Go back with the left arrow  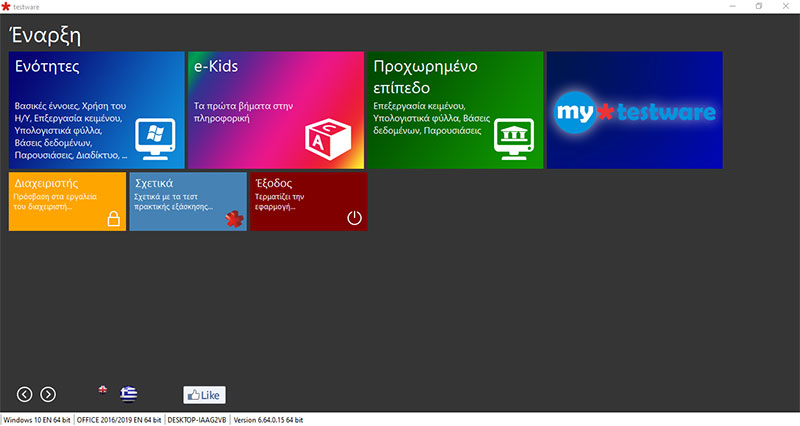[x=24, y=394]
